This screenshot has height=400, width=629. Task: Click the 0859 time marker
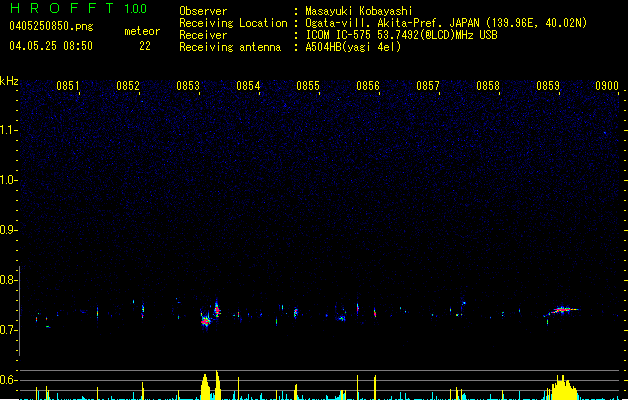(548, 86)
